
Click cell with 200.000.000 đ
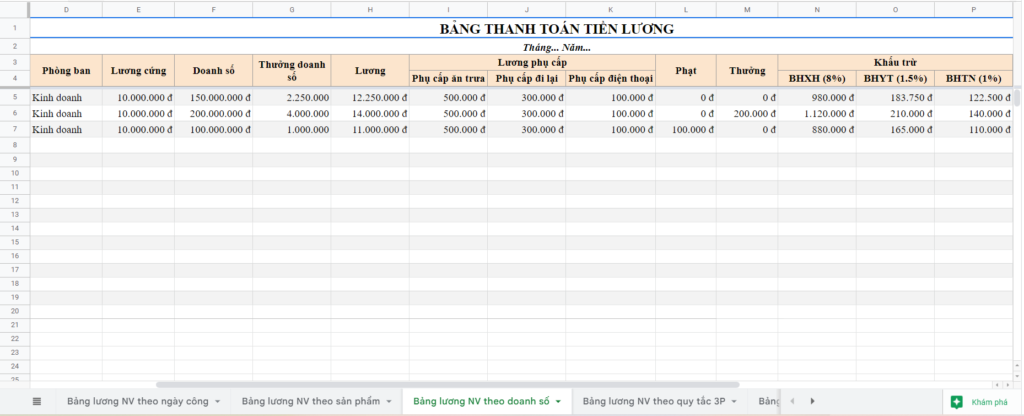point(214,114)
